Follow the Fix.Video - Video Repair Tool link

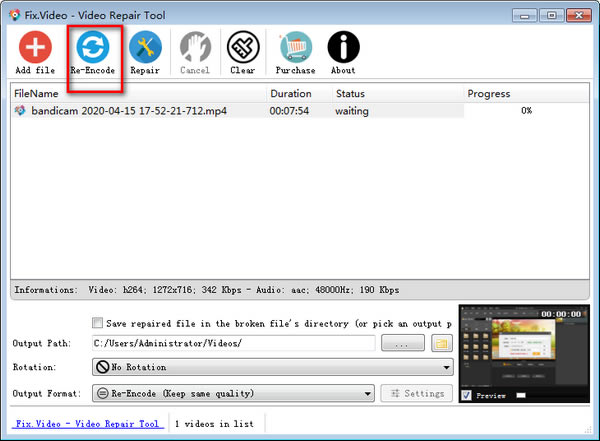point(88,424)
